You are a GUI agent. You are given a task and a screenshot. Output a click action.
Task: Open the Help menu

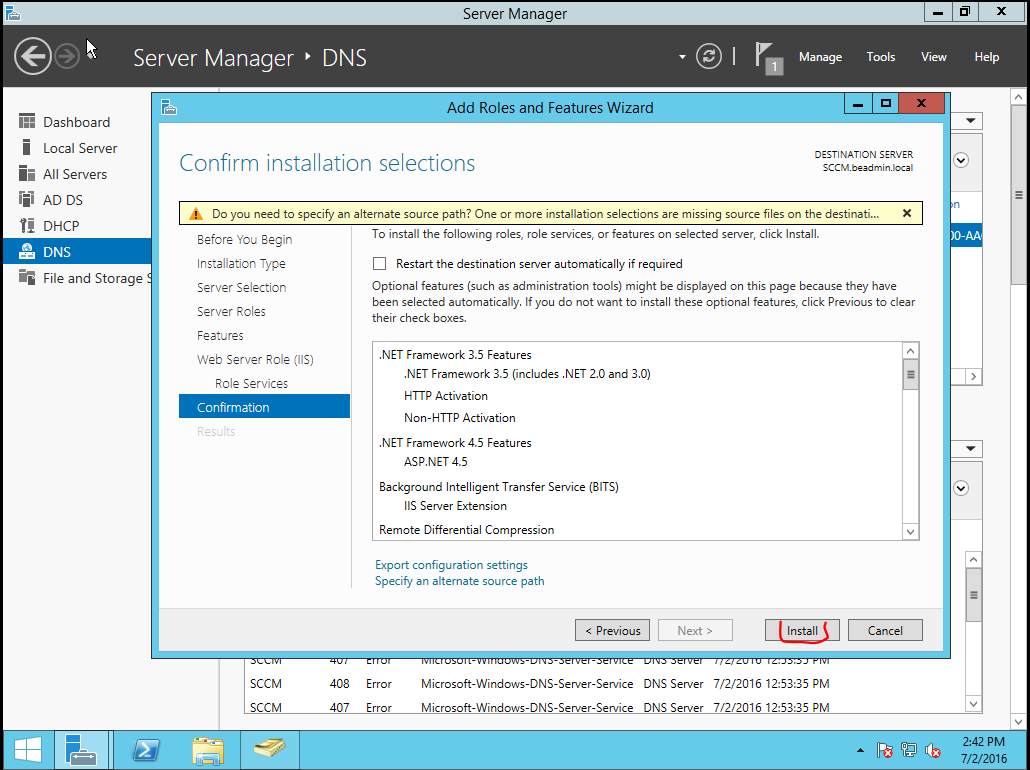click(987, 57)
